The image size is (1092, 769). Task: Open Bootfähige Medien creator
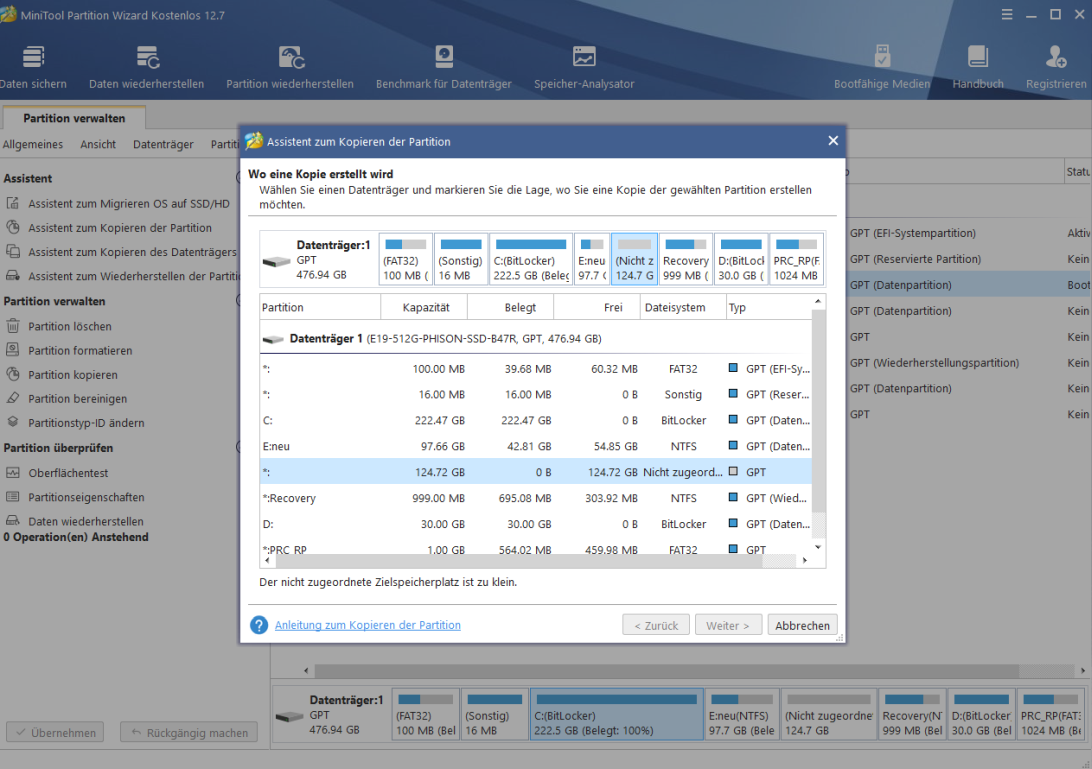(882, 68)
